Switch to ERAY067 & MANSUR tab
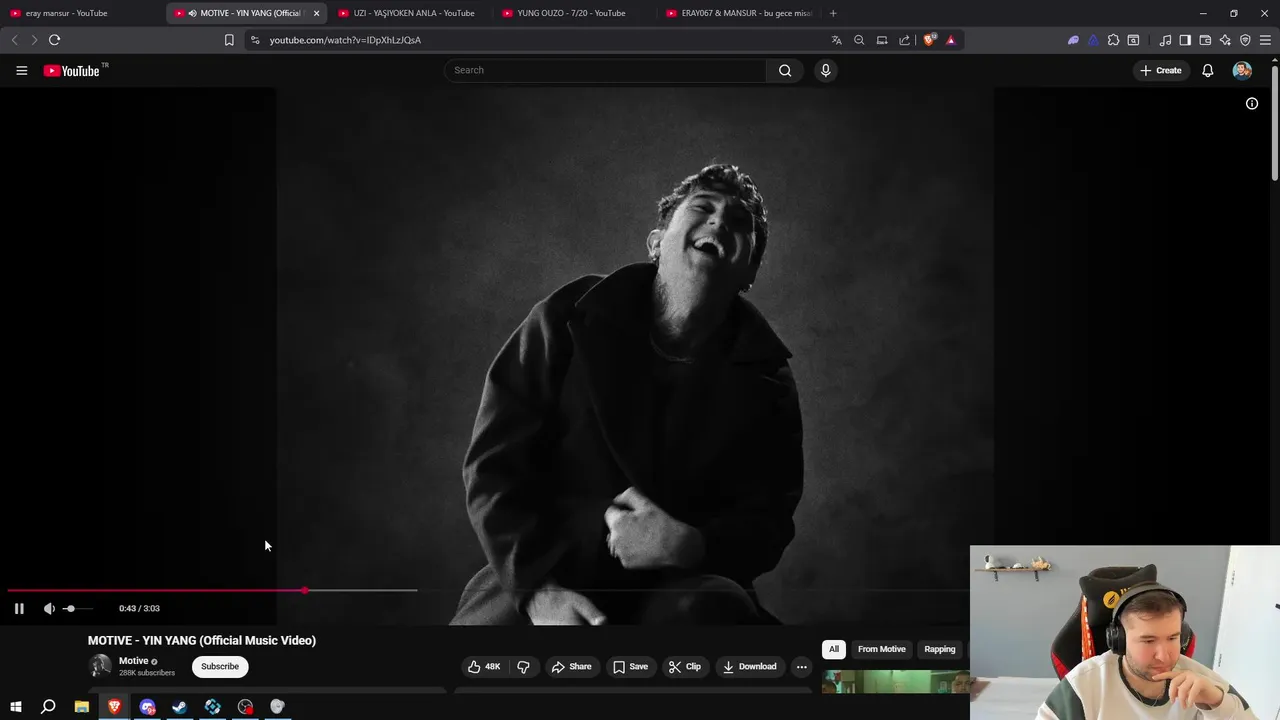Viewport: 1280px width, 720px height. [738, 13]
